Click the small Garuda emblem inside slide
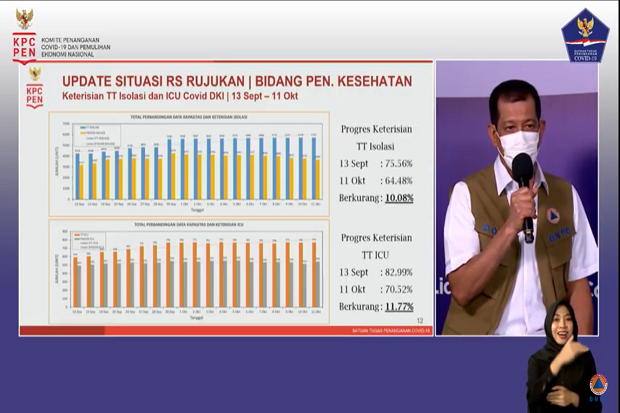620x413 pixels. (x=35, y=74)
